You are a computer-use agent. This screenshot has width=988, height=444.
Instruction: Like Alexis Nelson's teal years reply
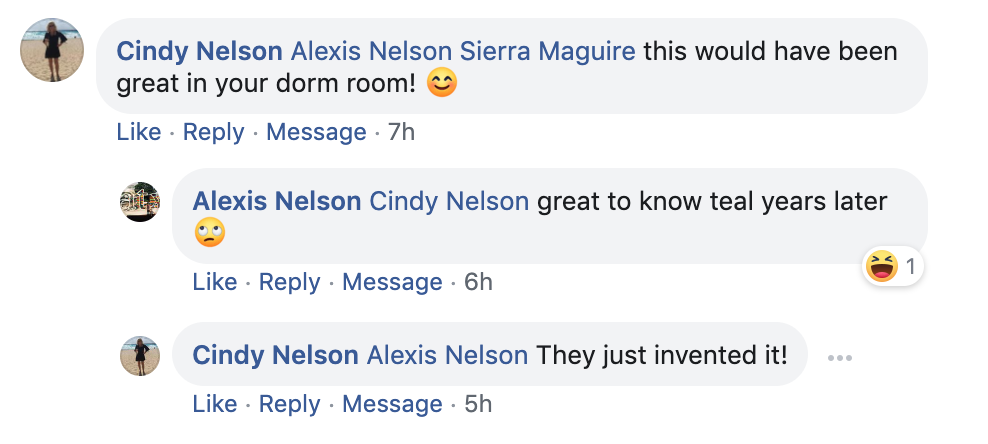coord(215,282)
